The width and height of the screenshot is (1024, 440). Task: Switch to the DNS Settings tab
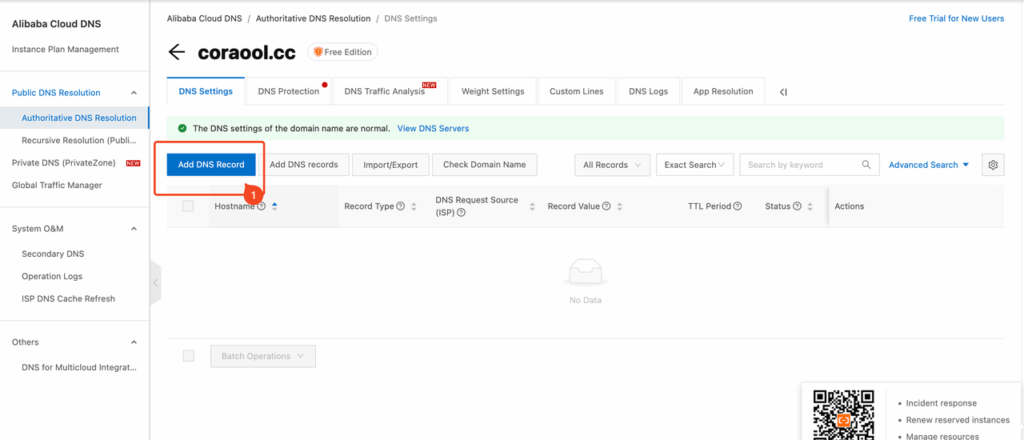[206, 91]
